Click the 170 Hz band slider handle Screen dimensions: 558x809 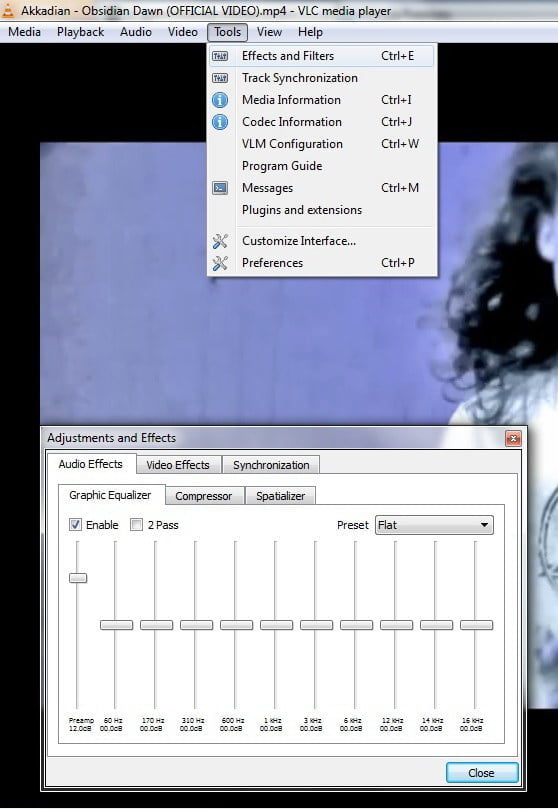click(x=156, y=625)
